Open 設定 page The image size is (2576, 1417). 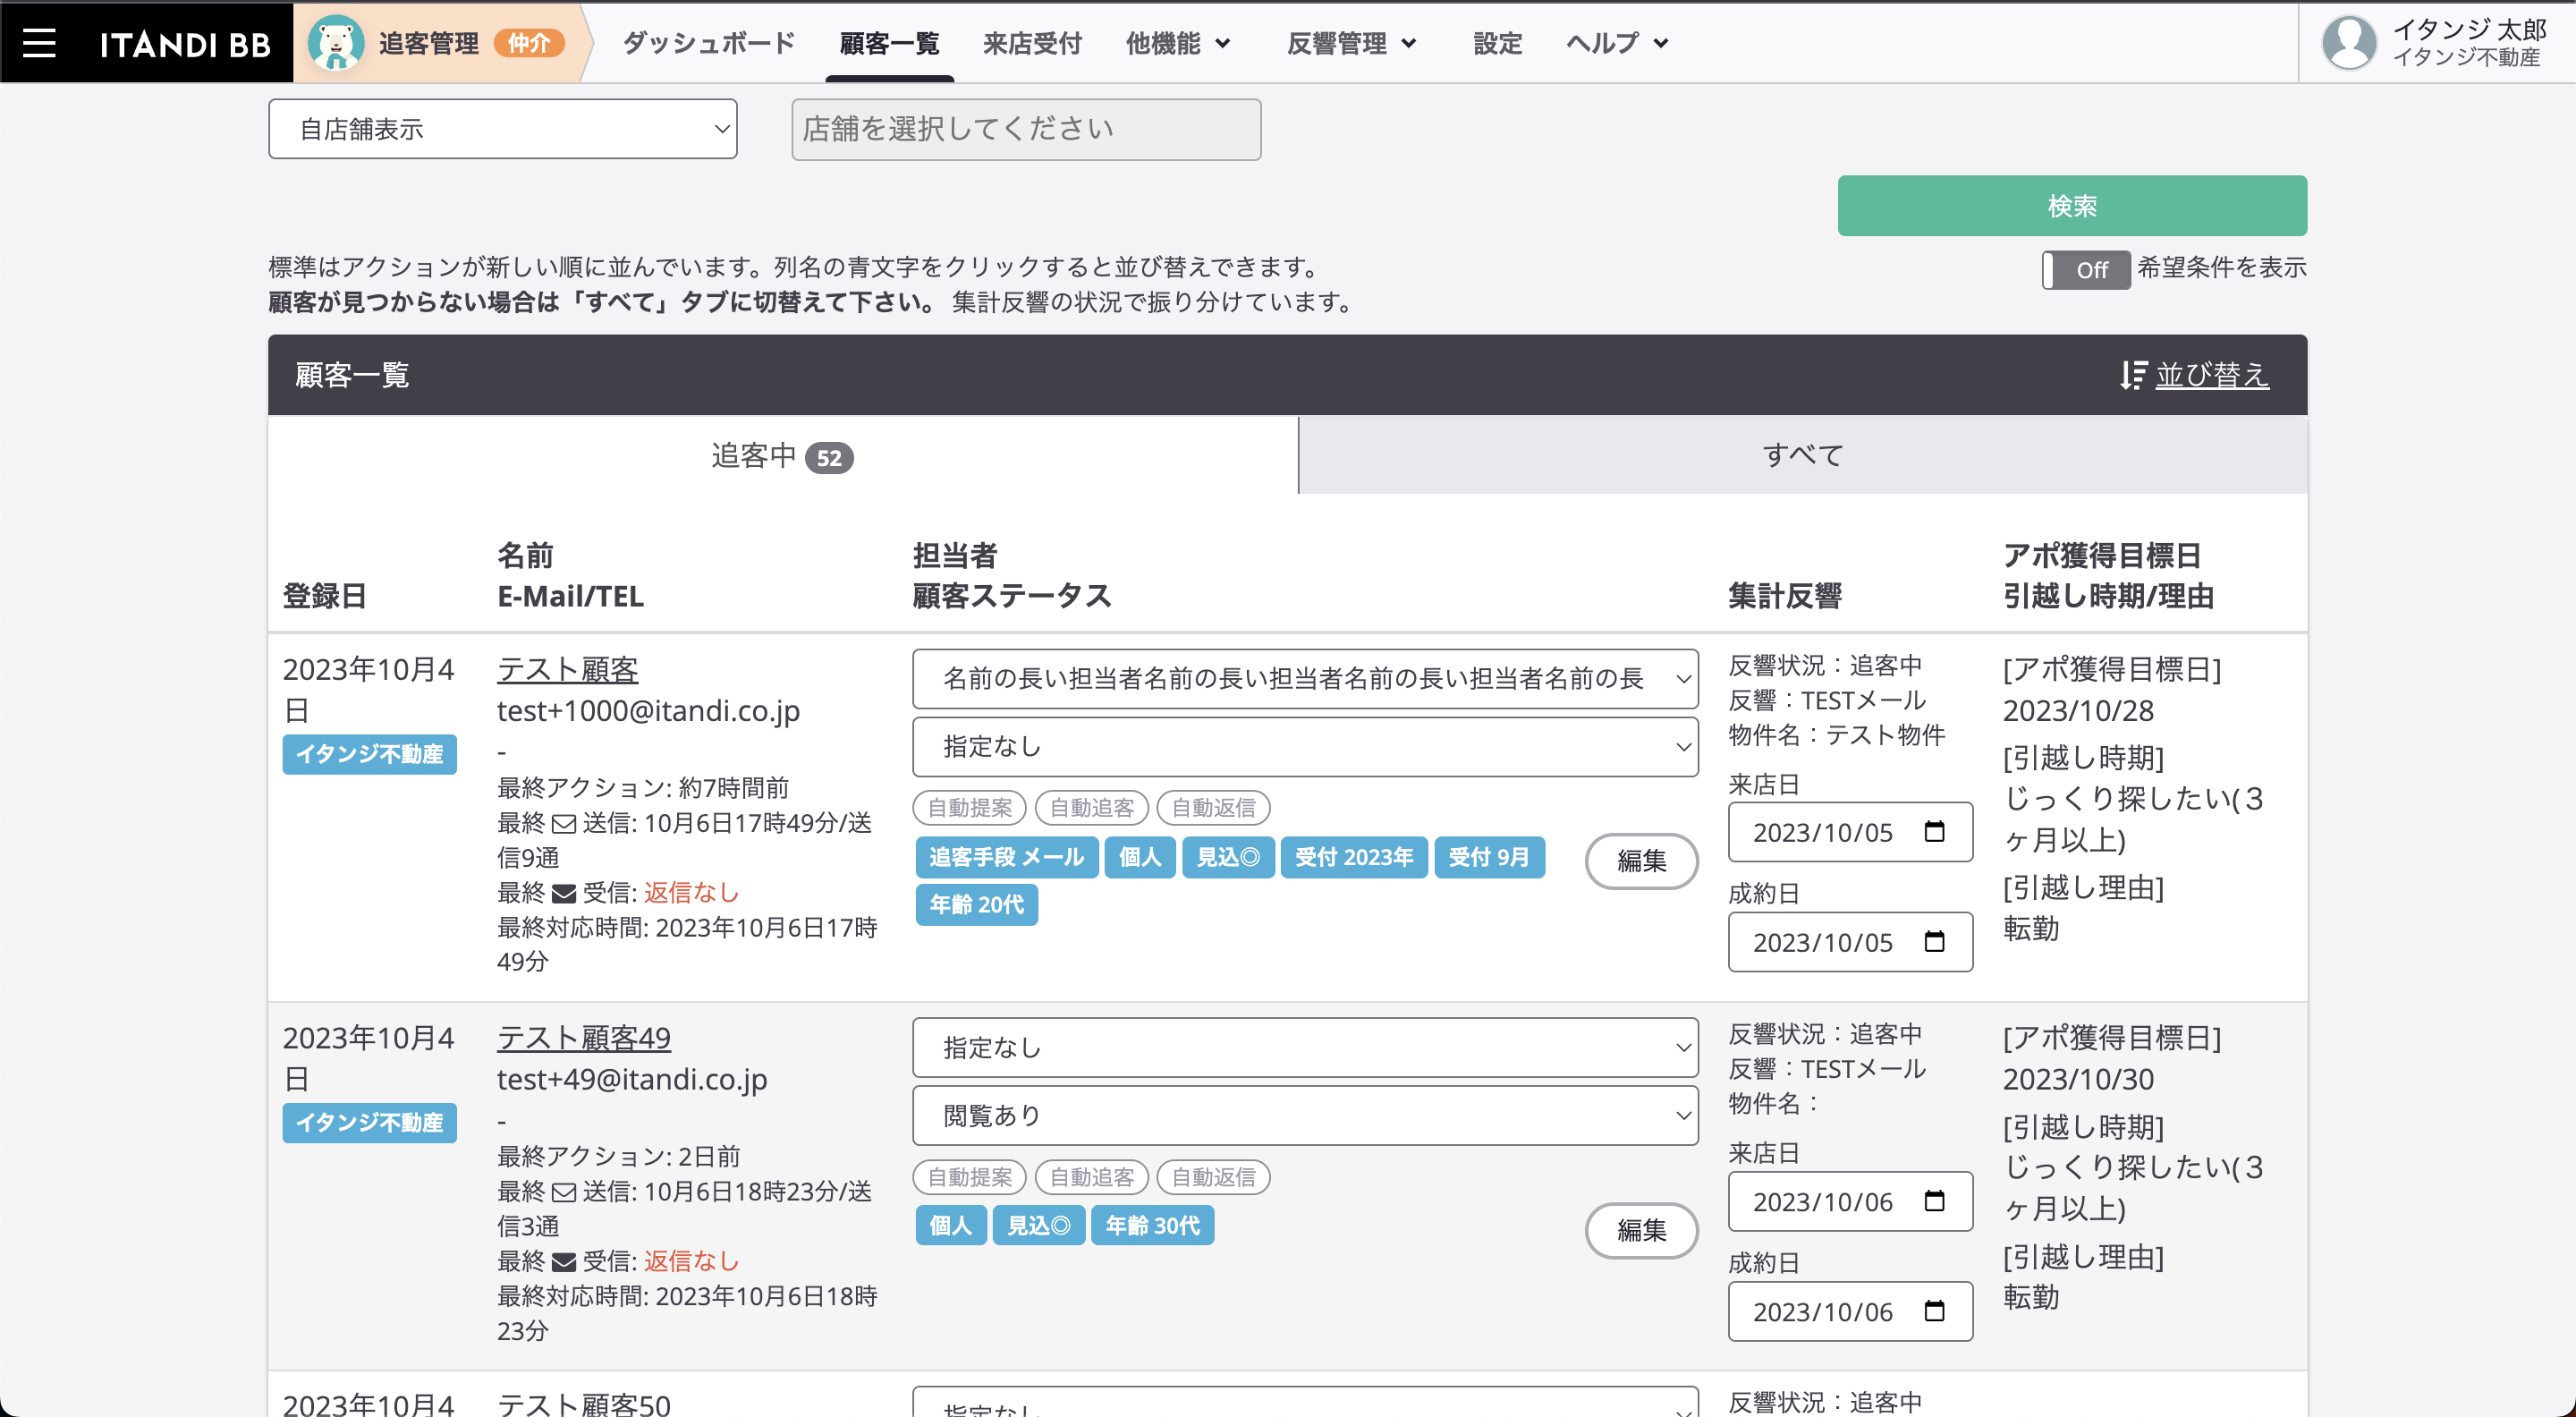tap(1497, 43)
